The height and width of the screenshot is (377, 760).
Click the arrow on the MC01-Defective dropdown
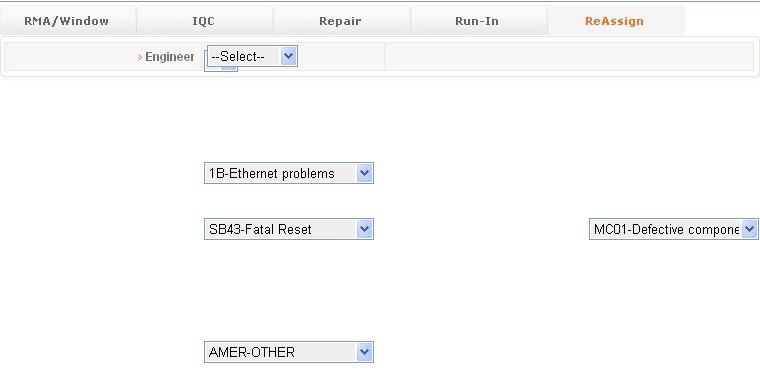749,229
